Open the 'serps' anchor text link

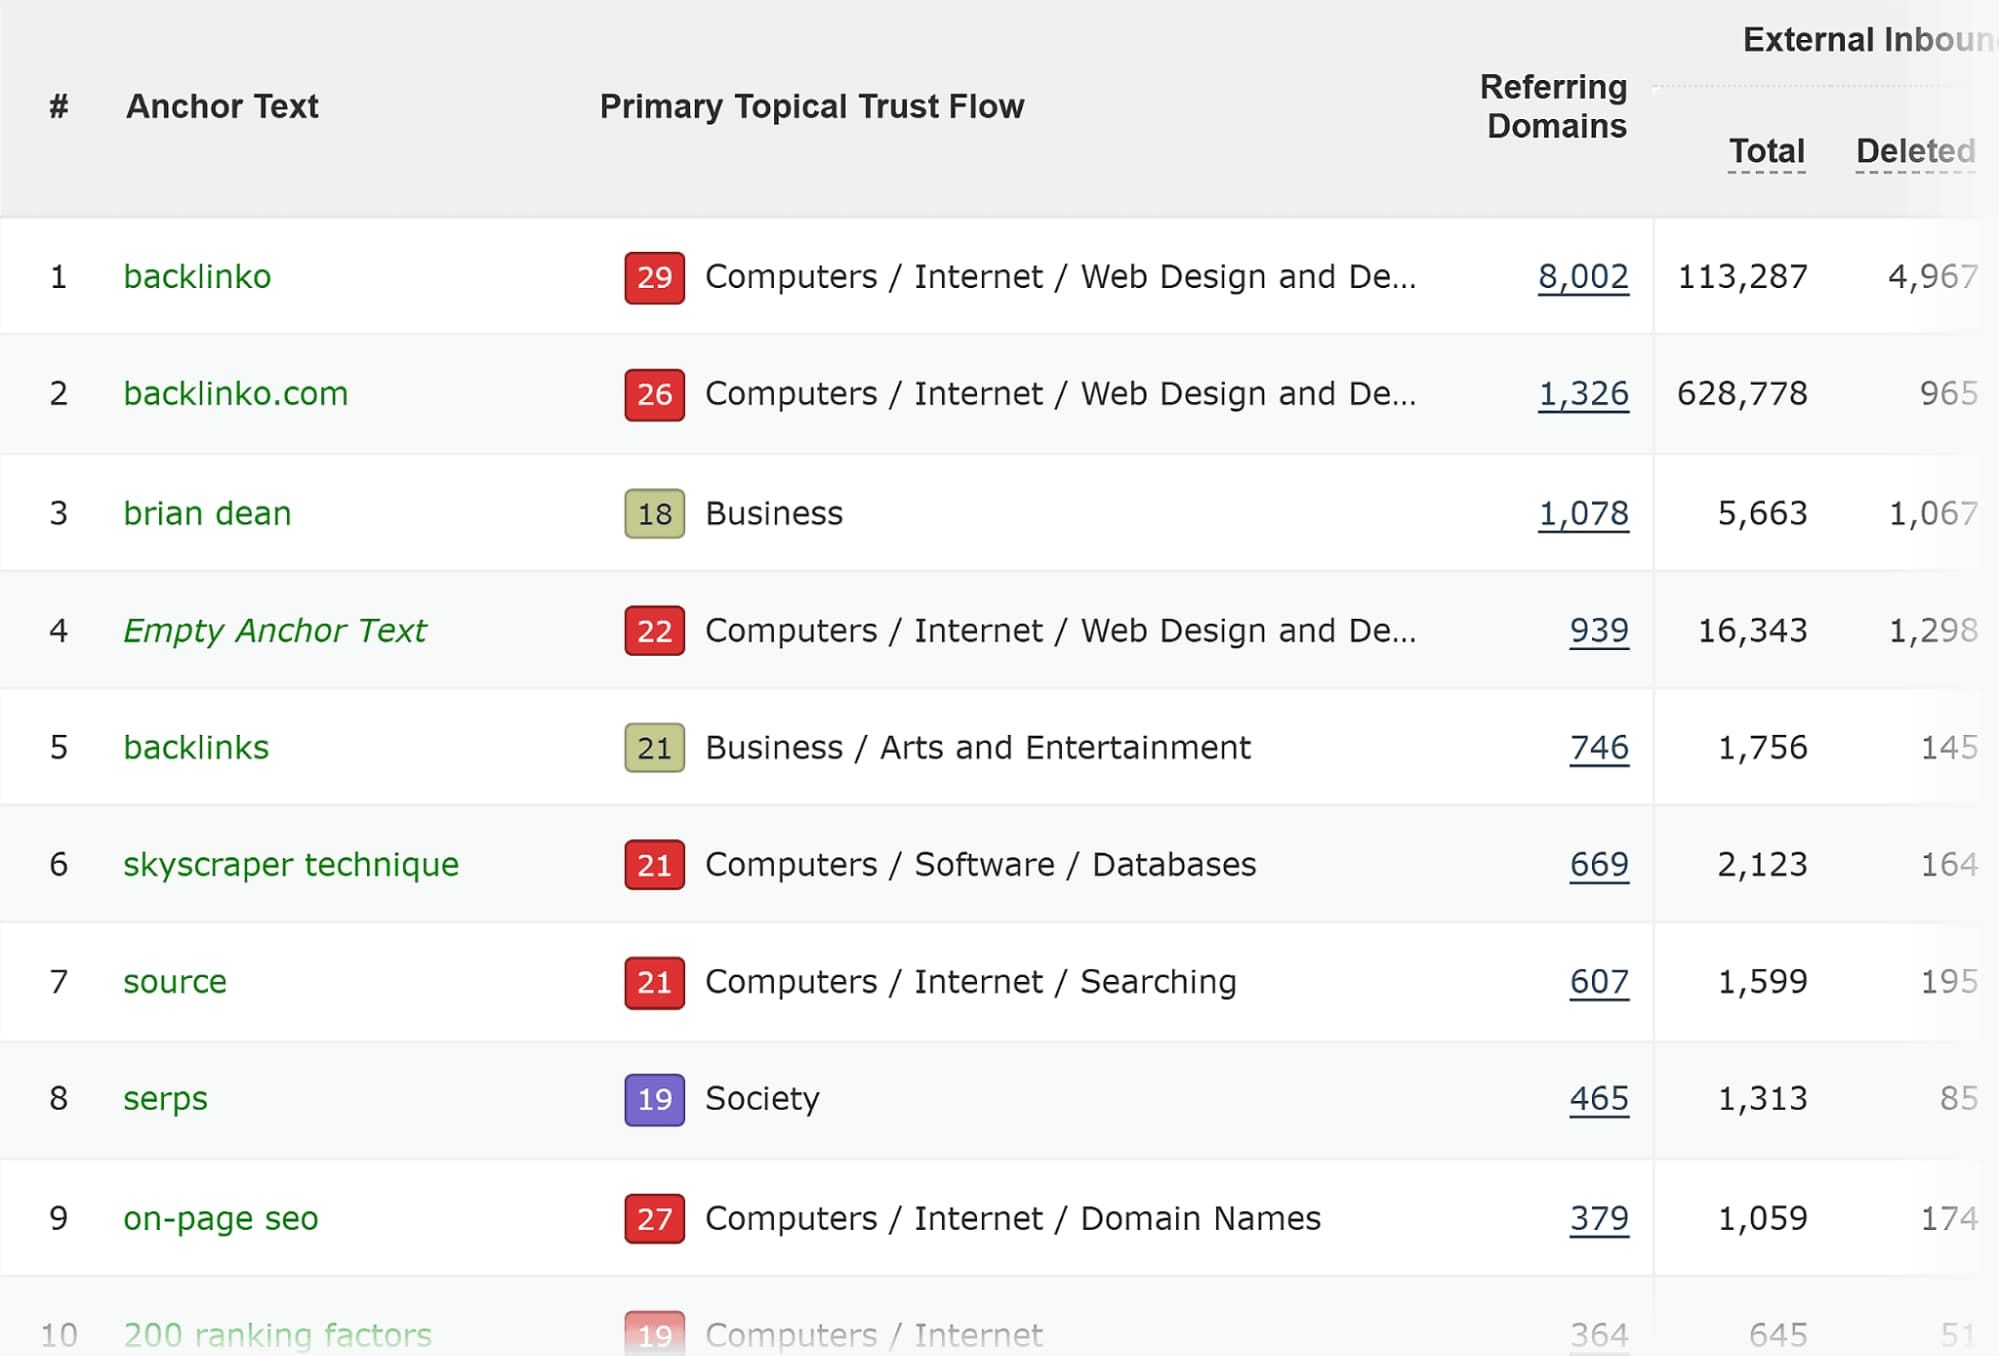coord(165,1098)
